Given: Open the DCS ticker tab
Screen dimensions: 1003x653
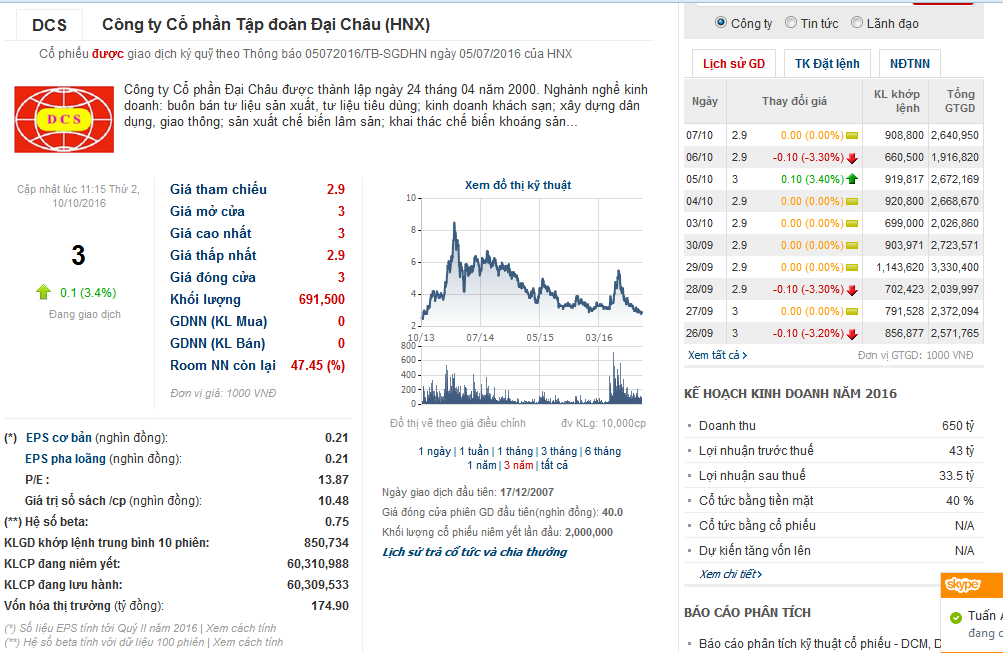Looking at the screenshot, I should click(49, 25).
